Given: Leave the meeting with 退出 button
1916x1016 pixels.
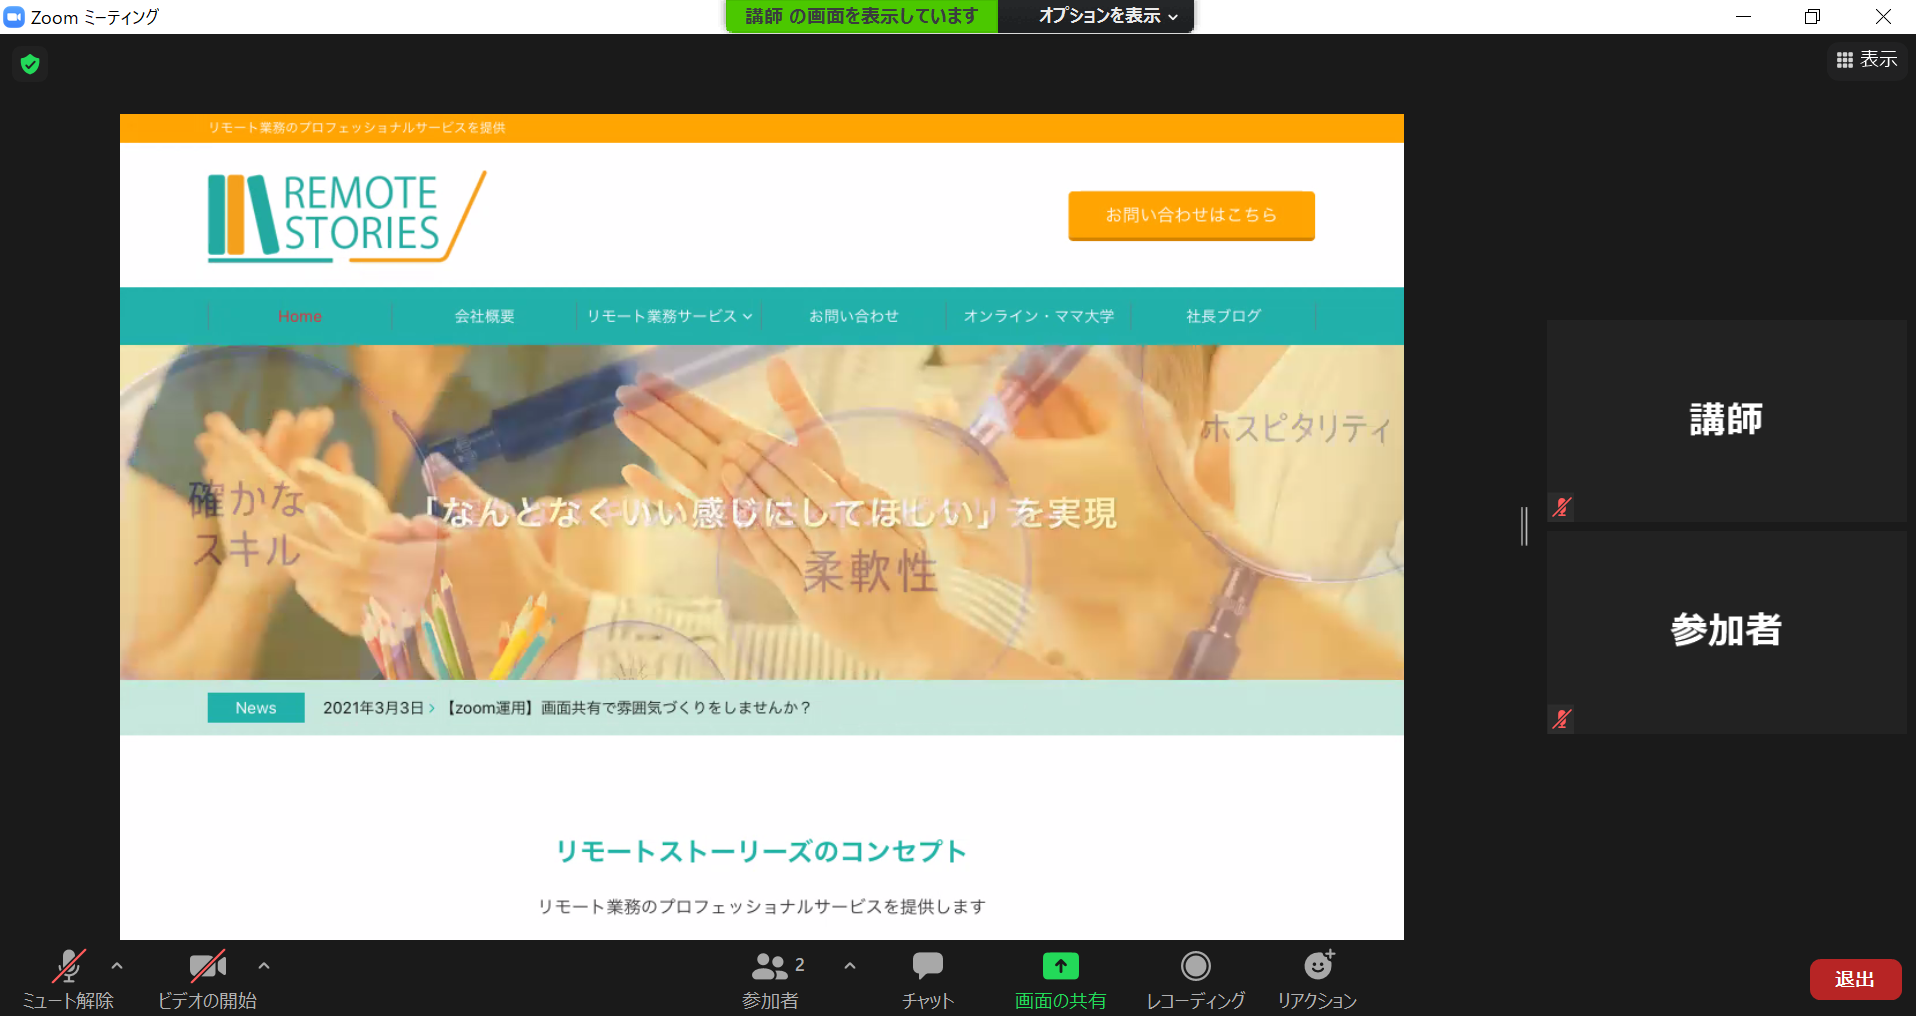Looking at the screenshot, I should (x=1855, y=979).
